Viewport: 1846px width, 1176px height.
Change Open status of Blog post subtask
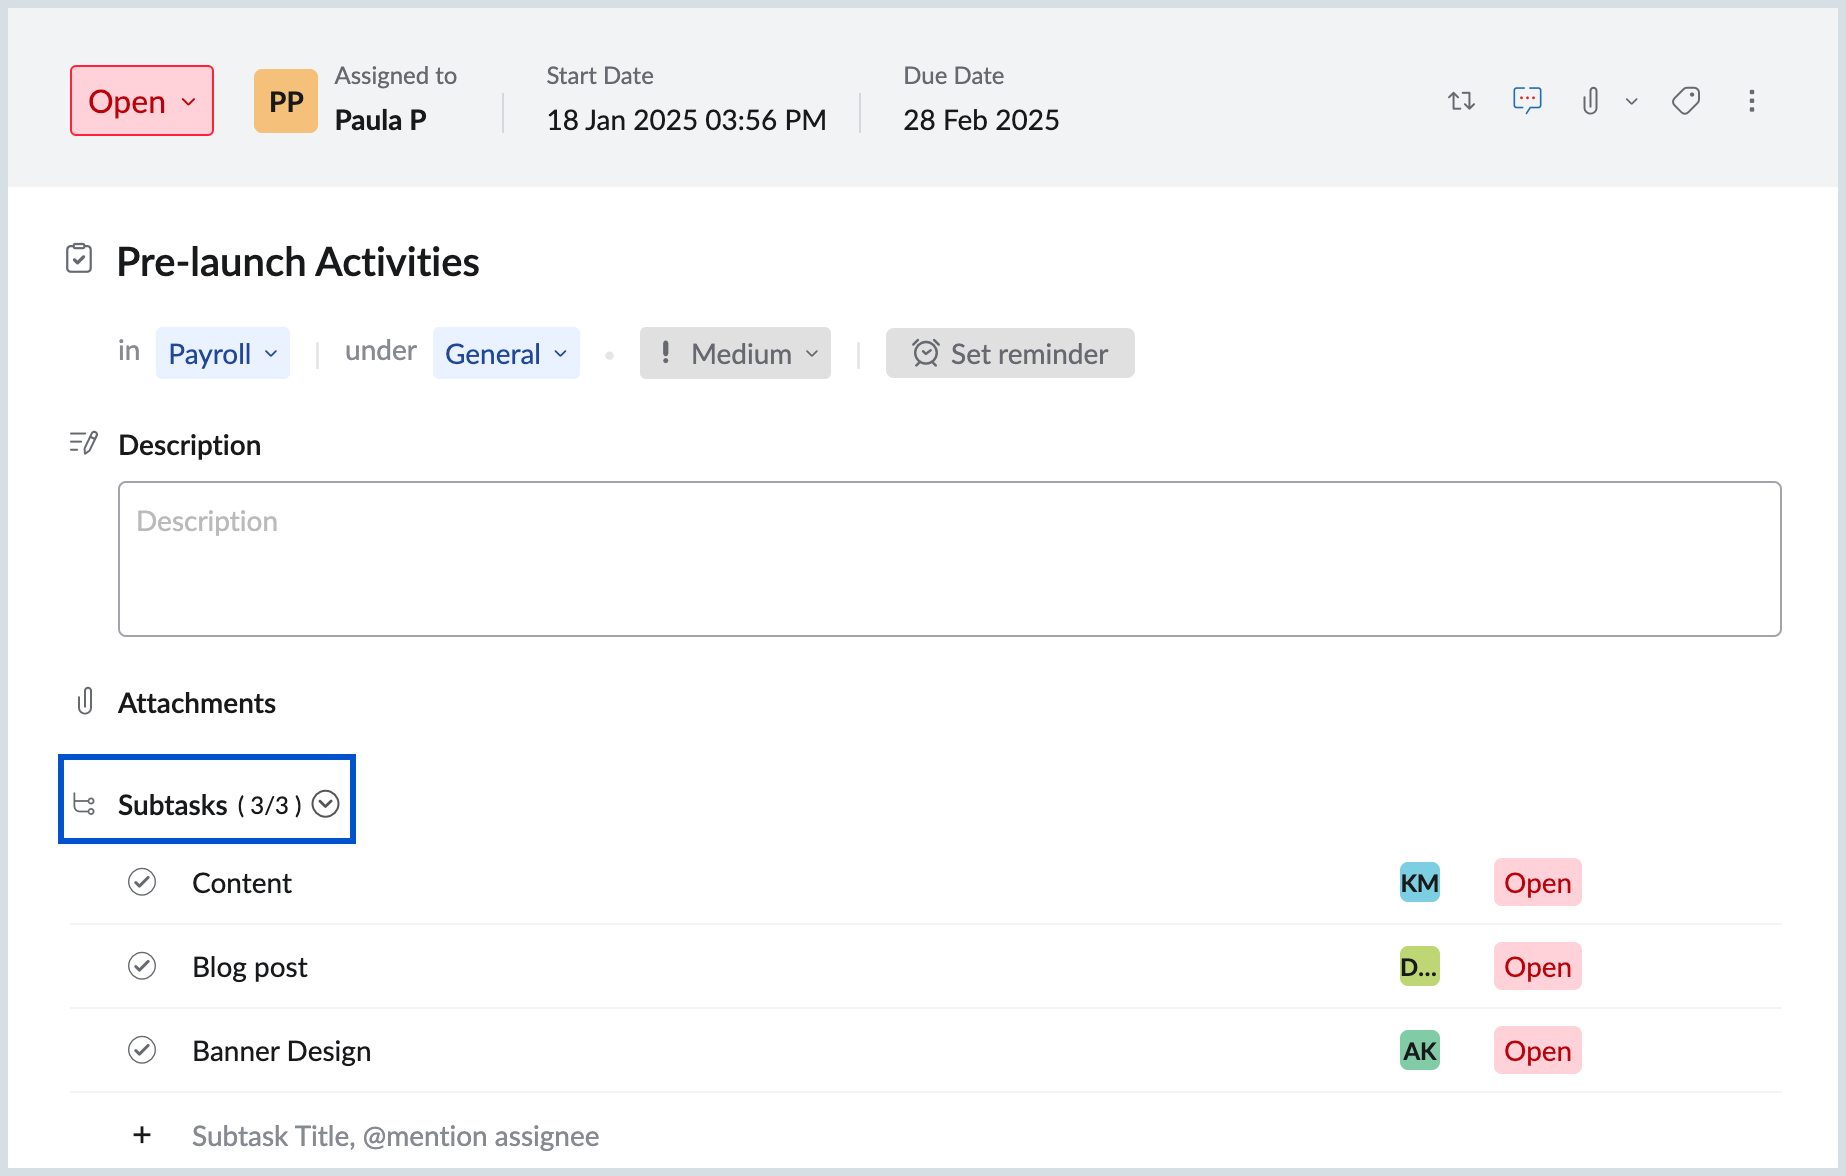click(x=1538, y=966)
